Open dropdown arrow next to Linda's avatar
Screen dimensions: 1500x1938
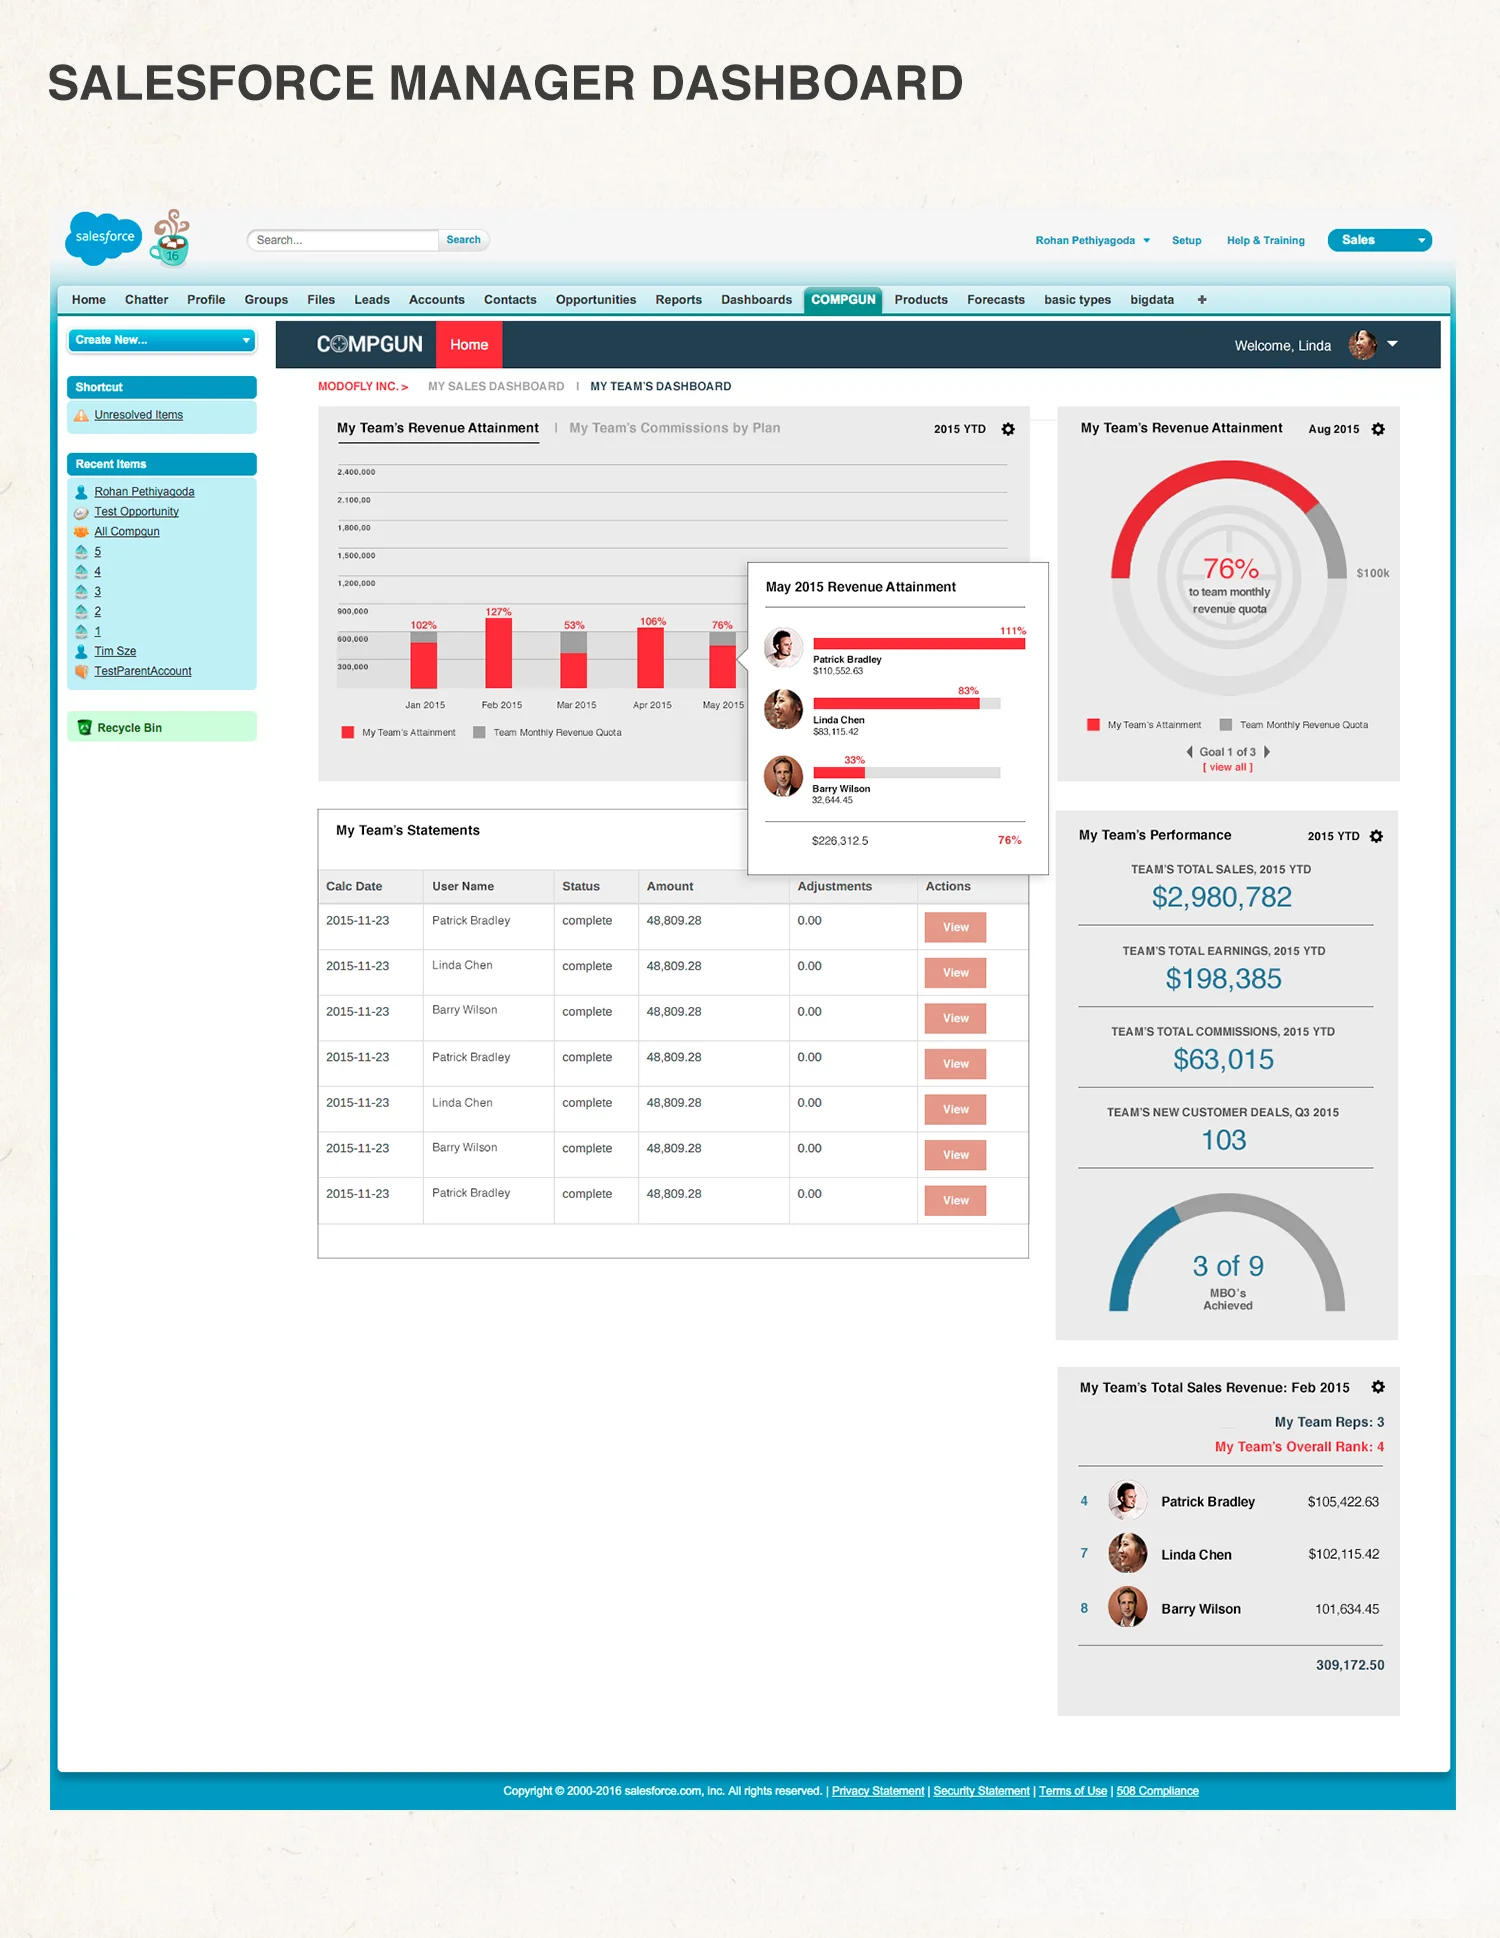1392,344
